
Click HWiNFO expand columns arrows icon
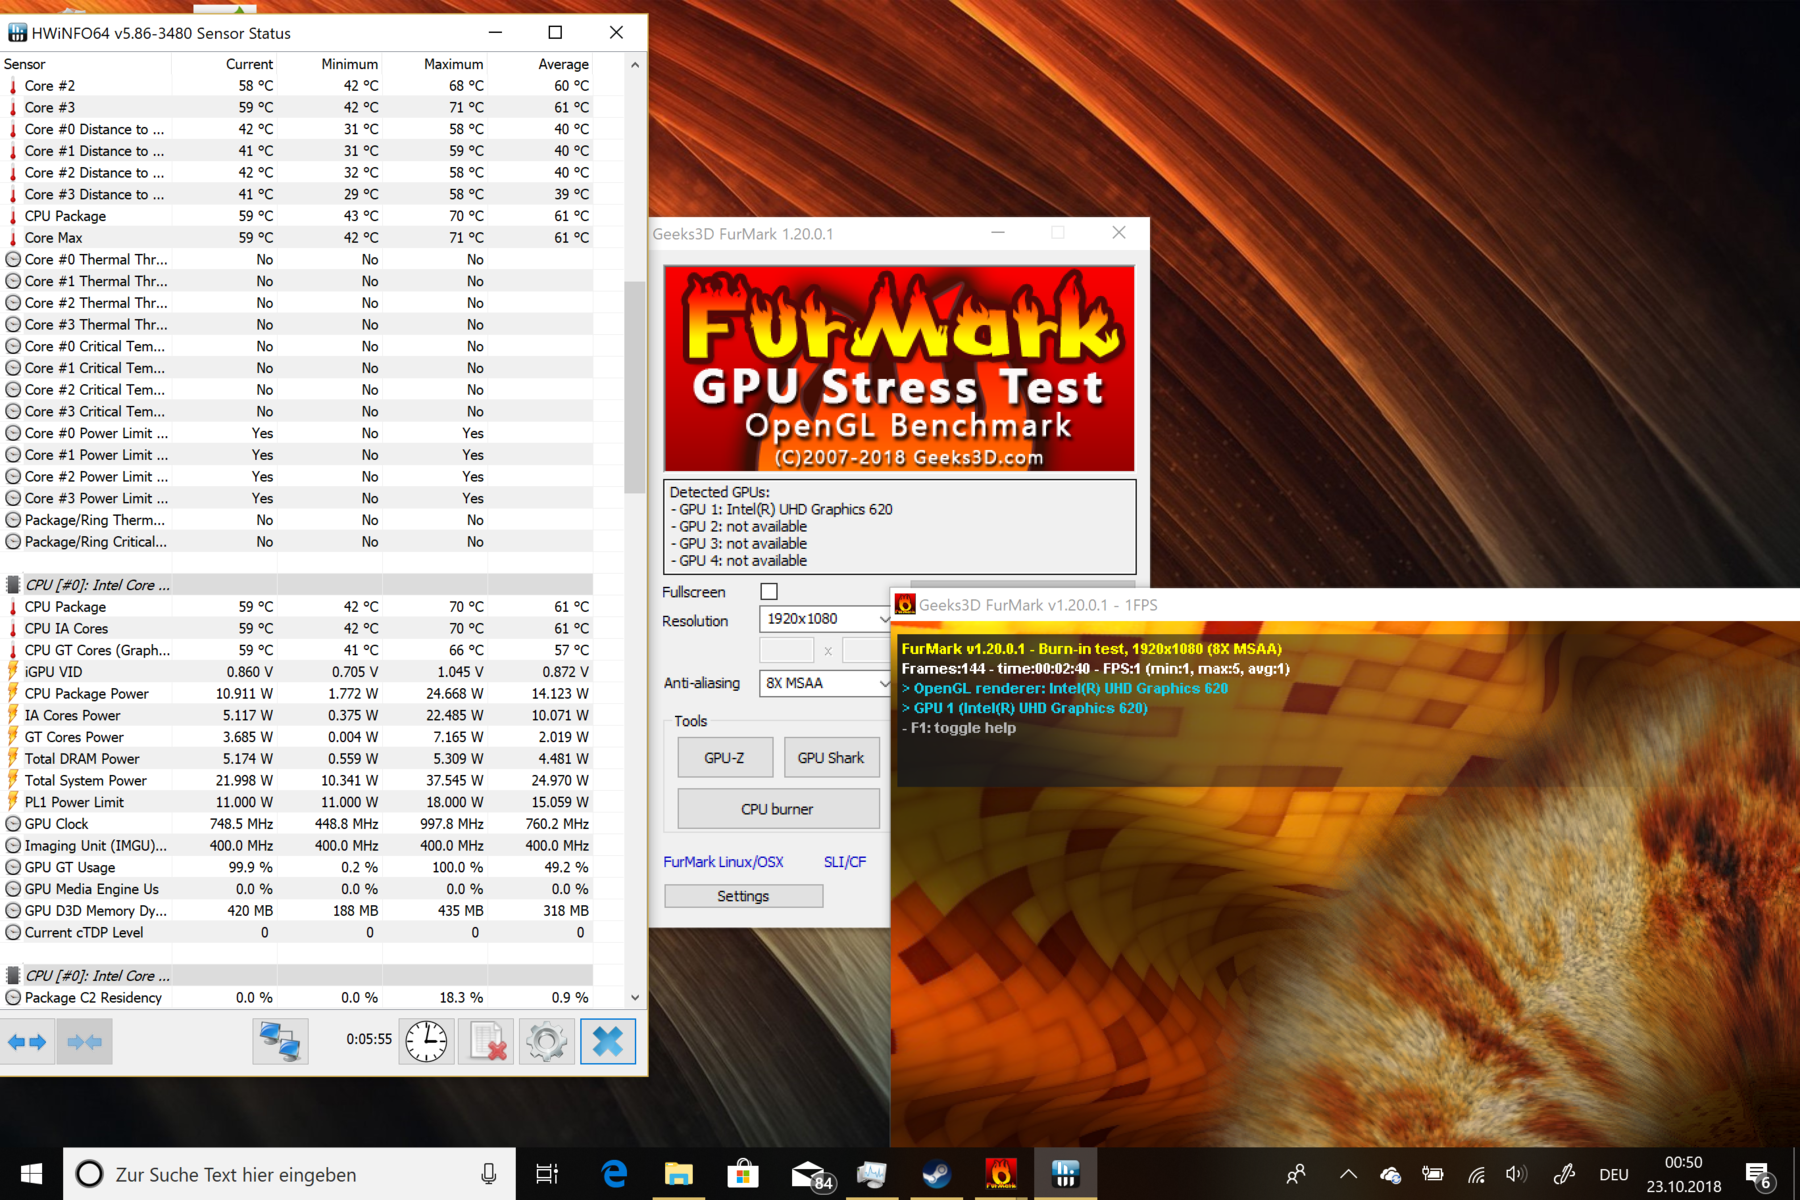pos(27,1042)
